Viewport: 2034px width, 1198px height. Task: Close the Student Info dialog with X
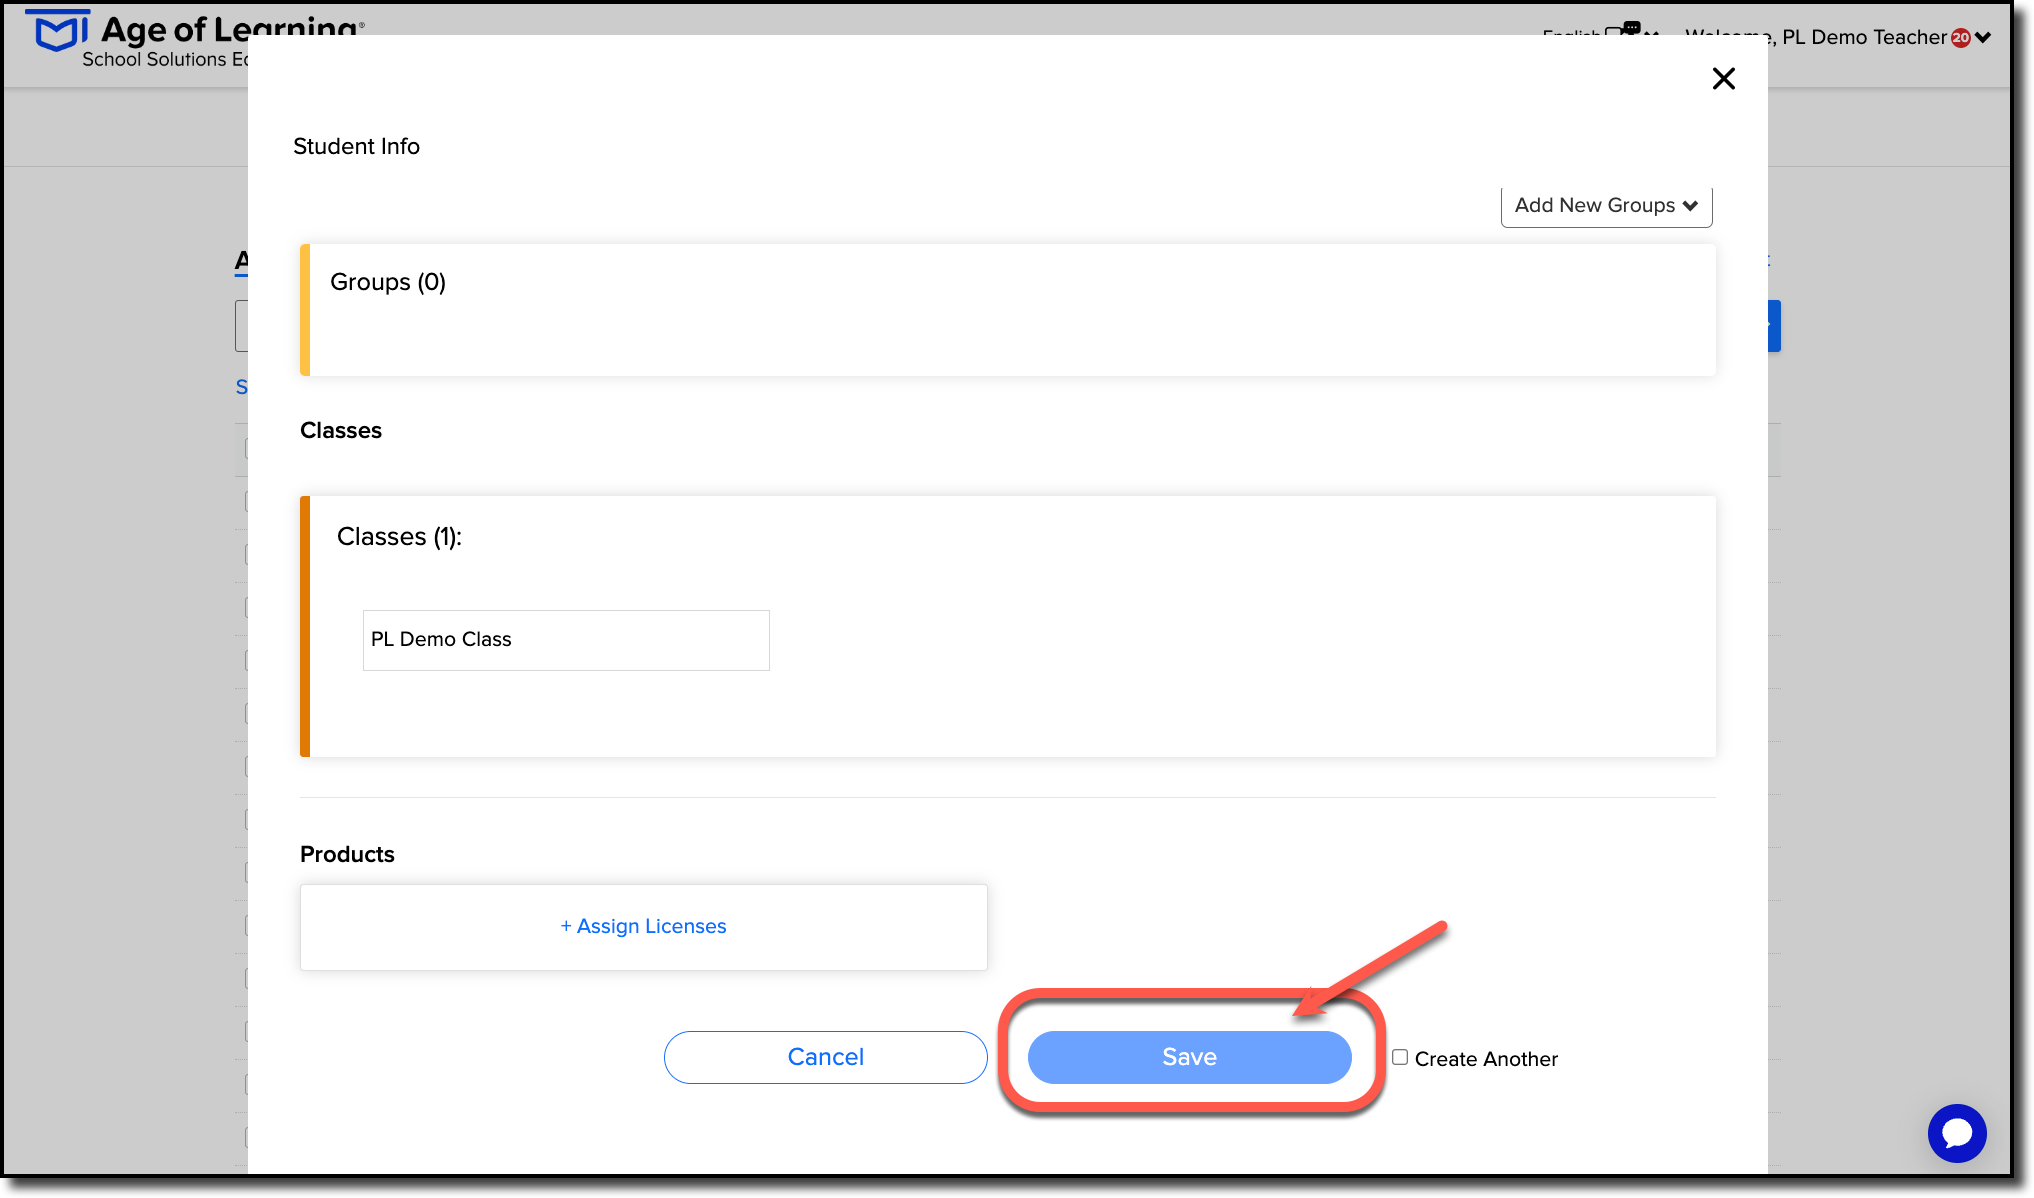point(1723,79)
